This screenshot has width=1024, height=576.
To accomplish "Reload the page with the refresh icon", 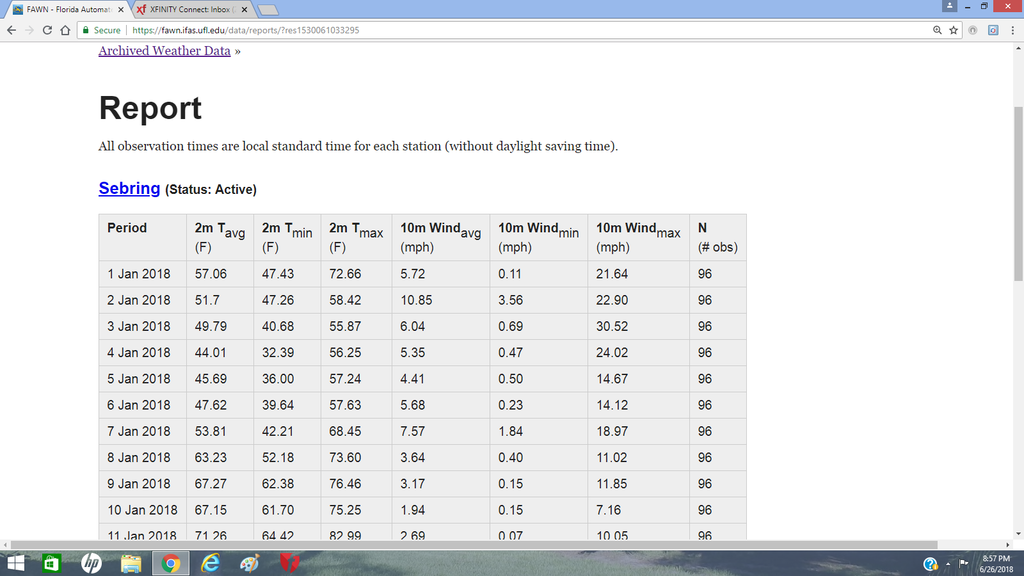I will point(46,30).
